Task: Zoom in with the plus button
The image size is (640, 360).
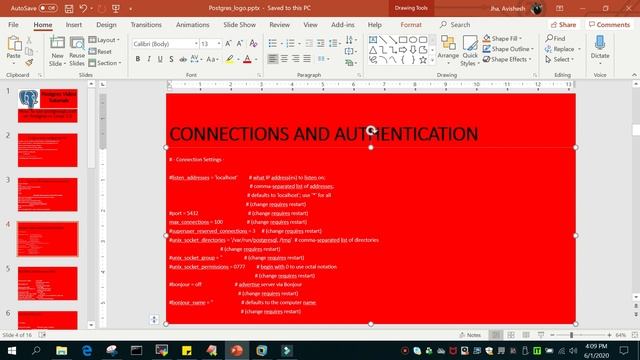Action: [x=609, y=335]
